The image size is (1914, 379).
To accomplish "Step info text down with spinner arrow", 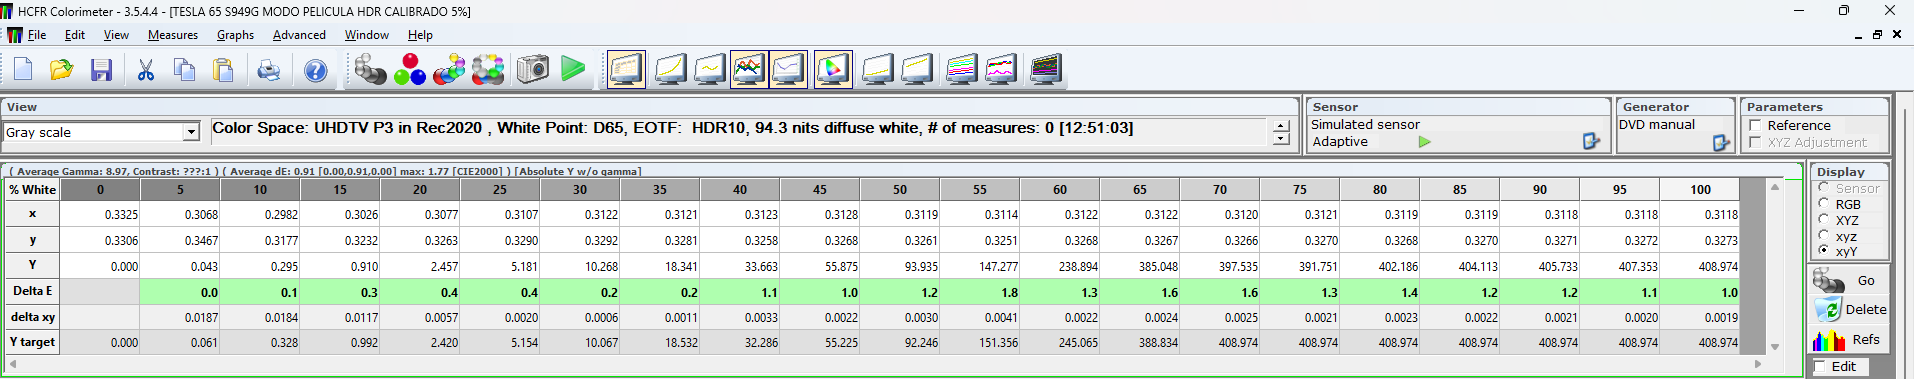I will click(x=1281, y=139).
